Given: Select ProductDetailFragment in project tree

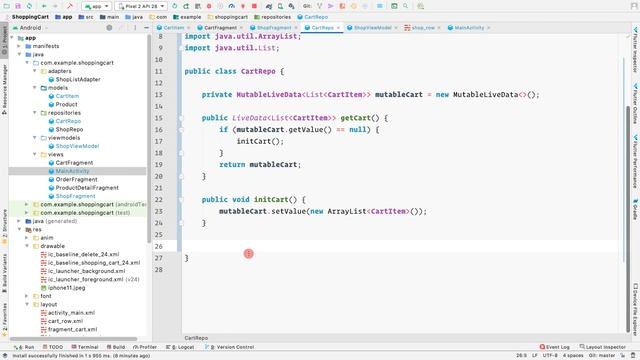Looking at the screenshot, I should pos(87,188).
